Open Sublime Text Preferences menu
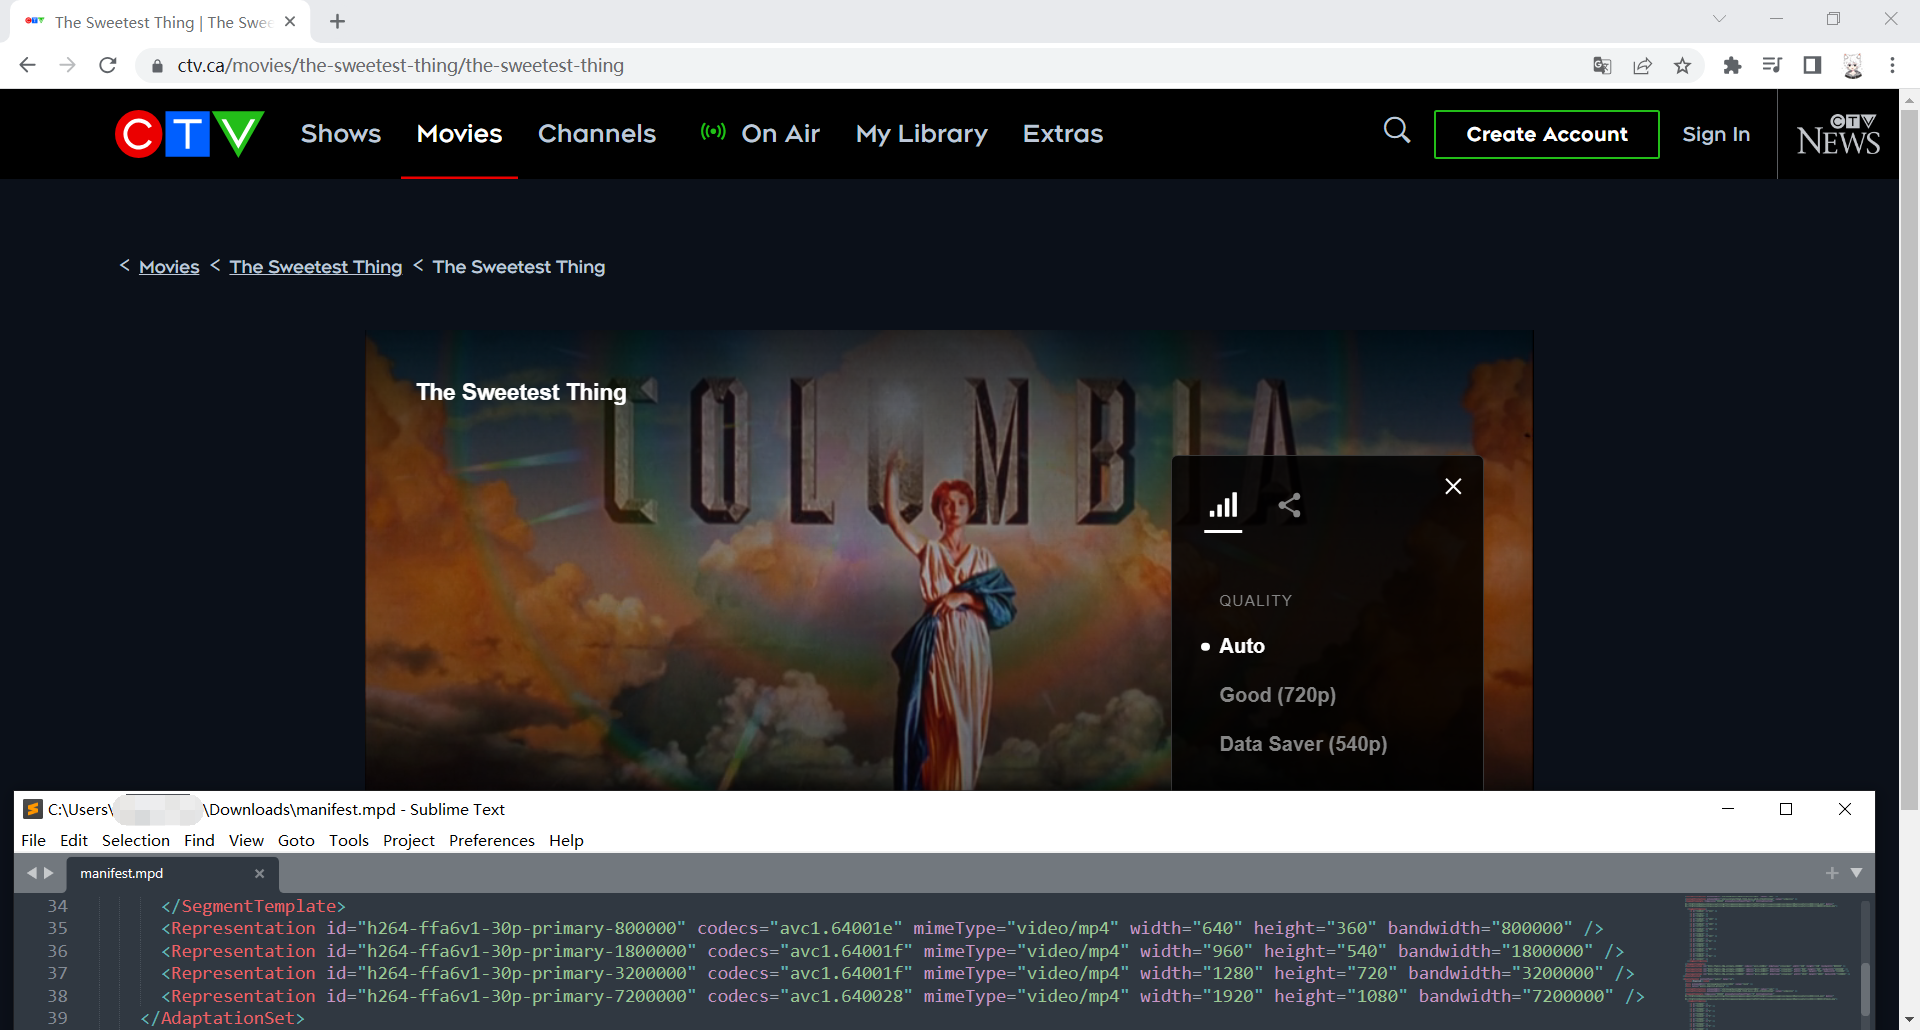This screenshot has height=1030, width=1920. pyautogui.click(x=491, y=840)
